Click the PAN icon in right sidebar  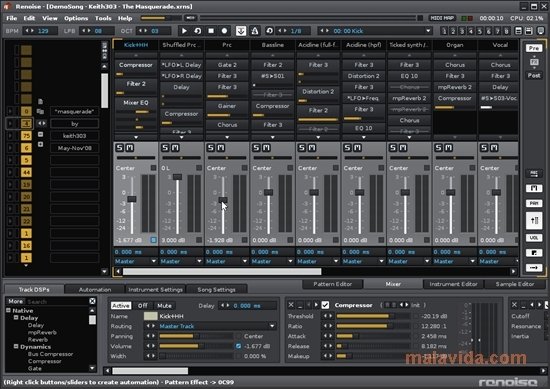(534, 203)
